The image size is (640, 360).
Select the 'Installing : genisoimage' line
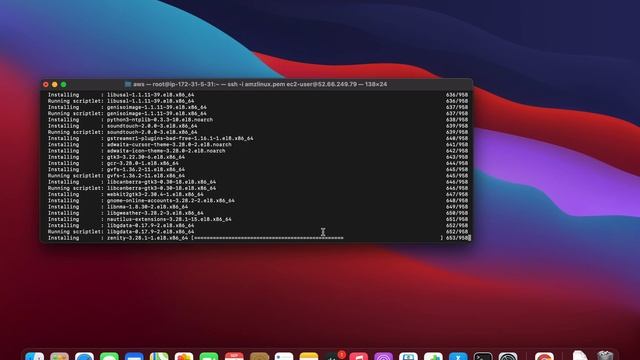(x=258, y=107)
